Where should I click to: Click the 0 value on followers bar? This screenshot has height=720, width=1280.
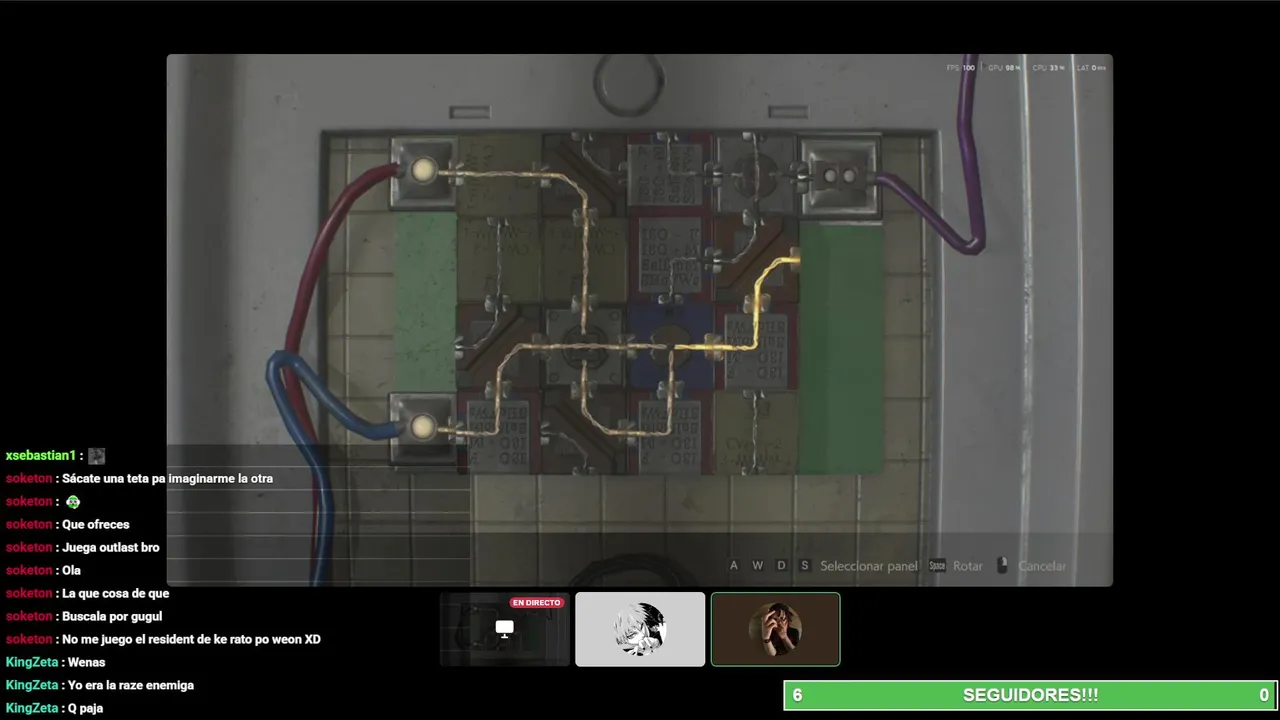1264,695
